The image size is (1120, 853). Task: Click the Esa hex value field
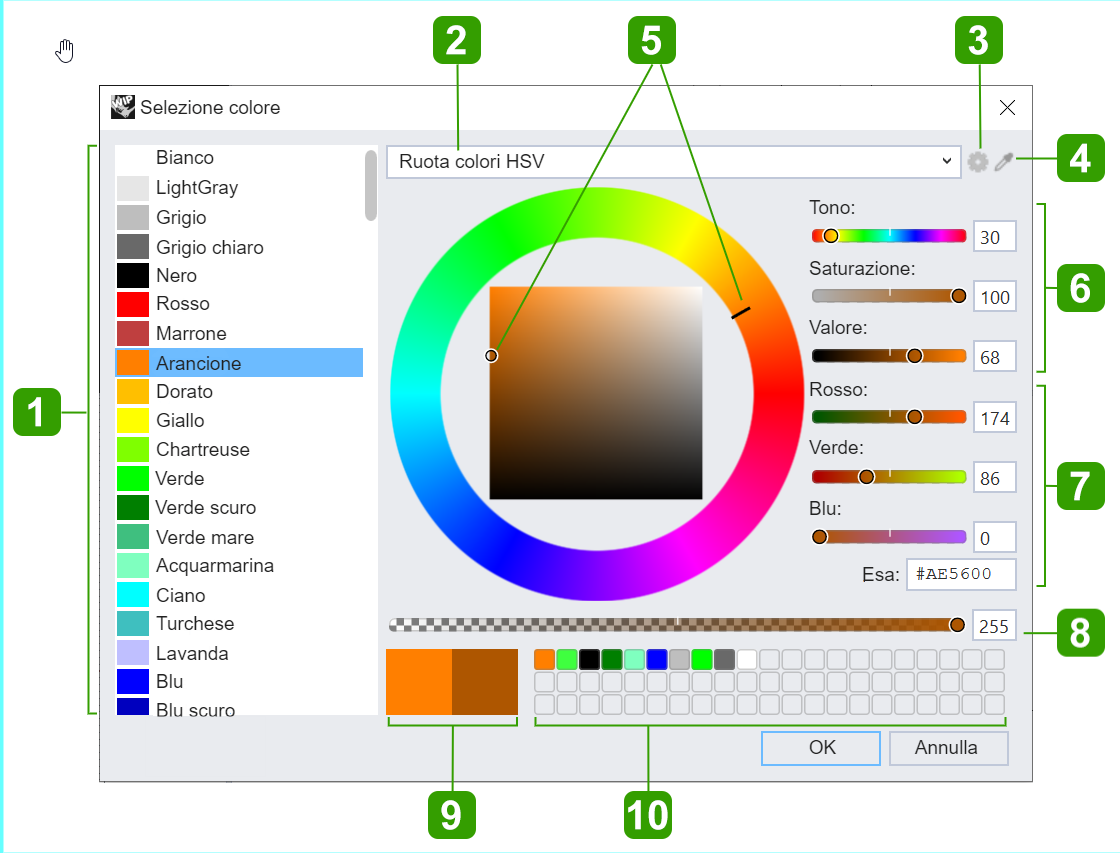961,574
